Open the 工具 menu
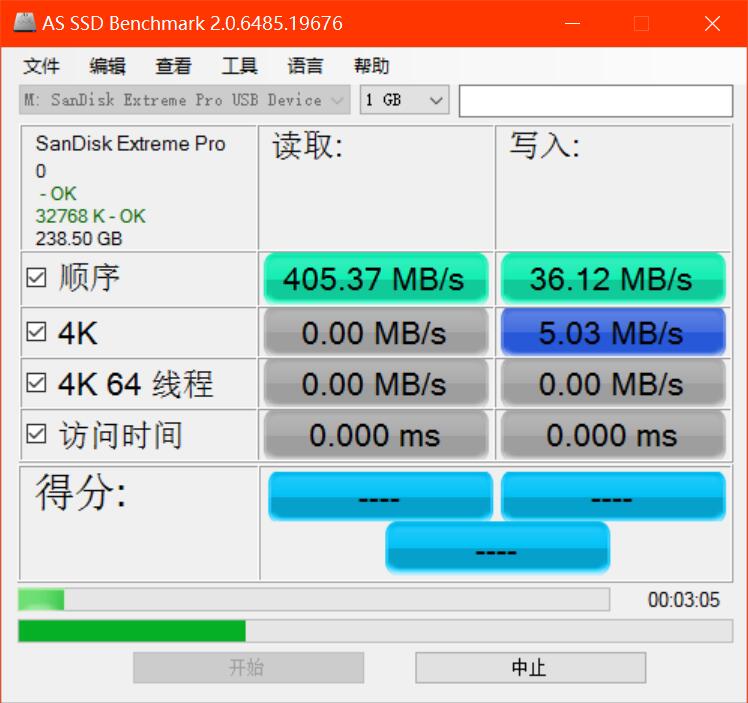The width and height of the screenshot is (748, 703). [239, 66]
